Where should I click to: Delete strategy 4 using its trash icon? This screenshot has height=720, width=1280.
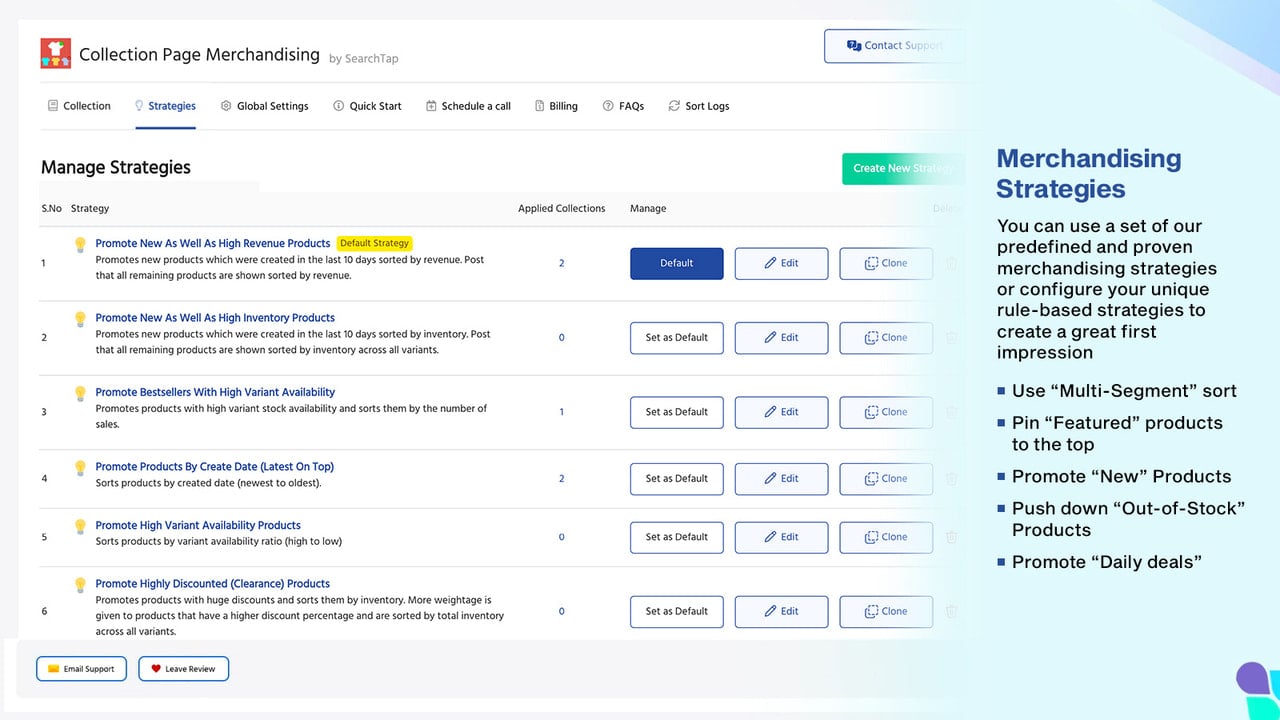[x=951, y=478]
